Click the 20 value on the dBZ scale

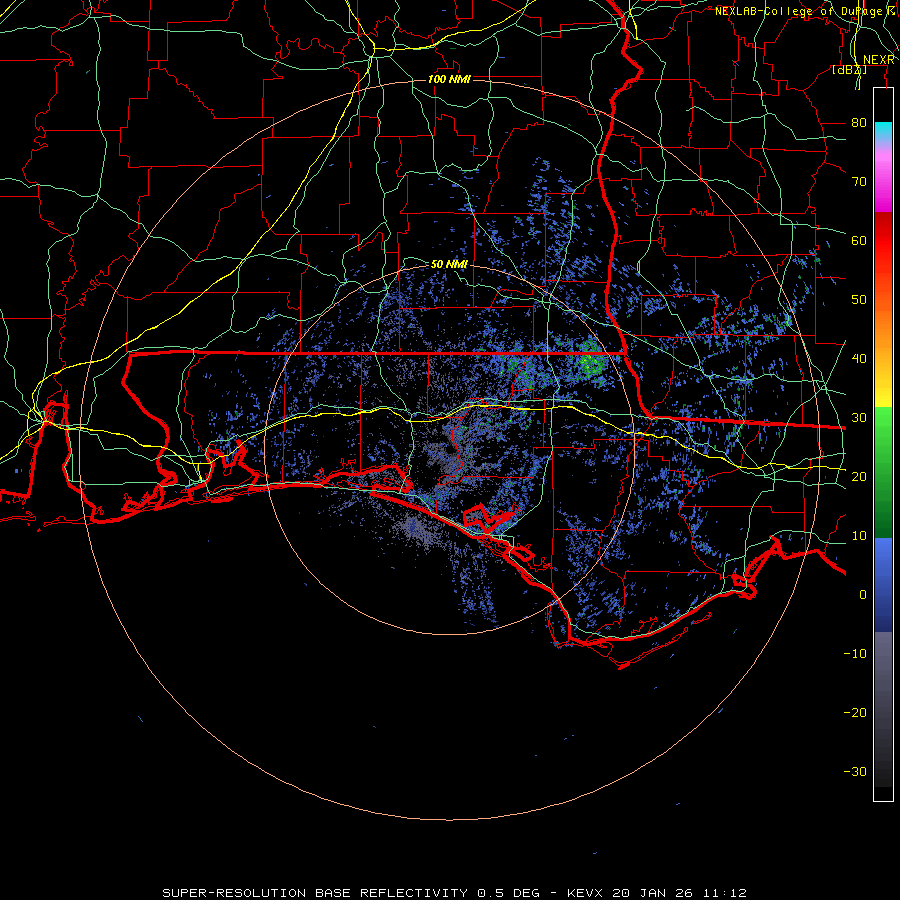click(859, 476)
